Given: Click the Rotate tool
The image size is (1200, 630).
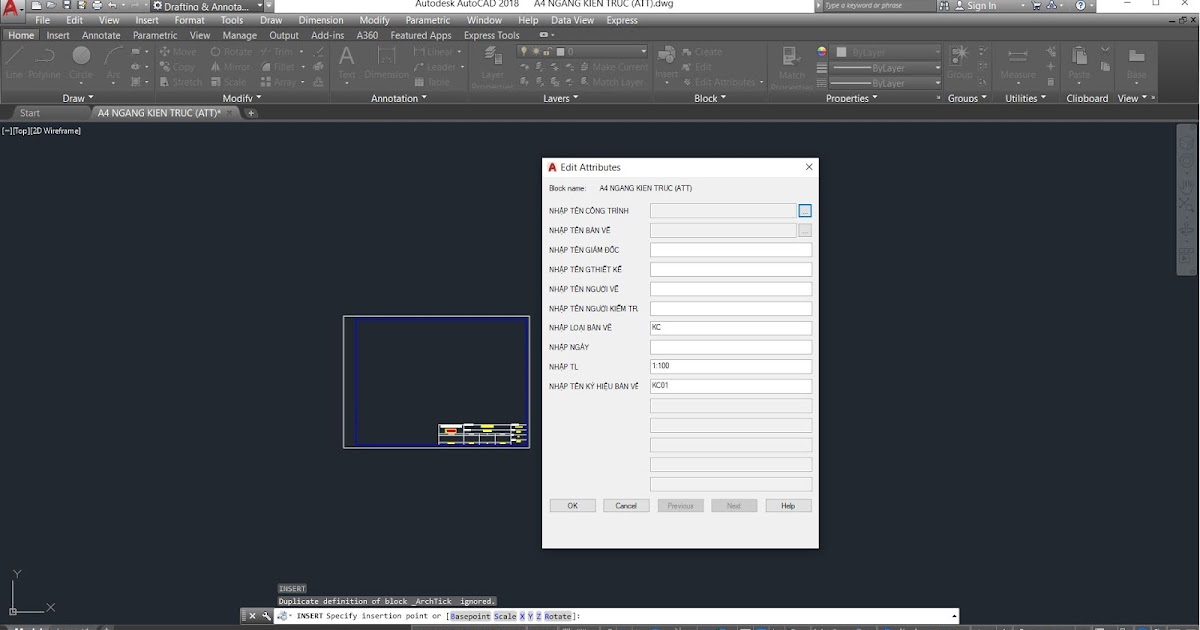Looking at the screenshot, I should click(x=231, y=52).
